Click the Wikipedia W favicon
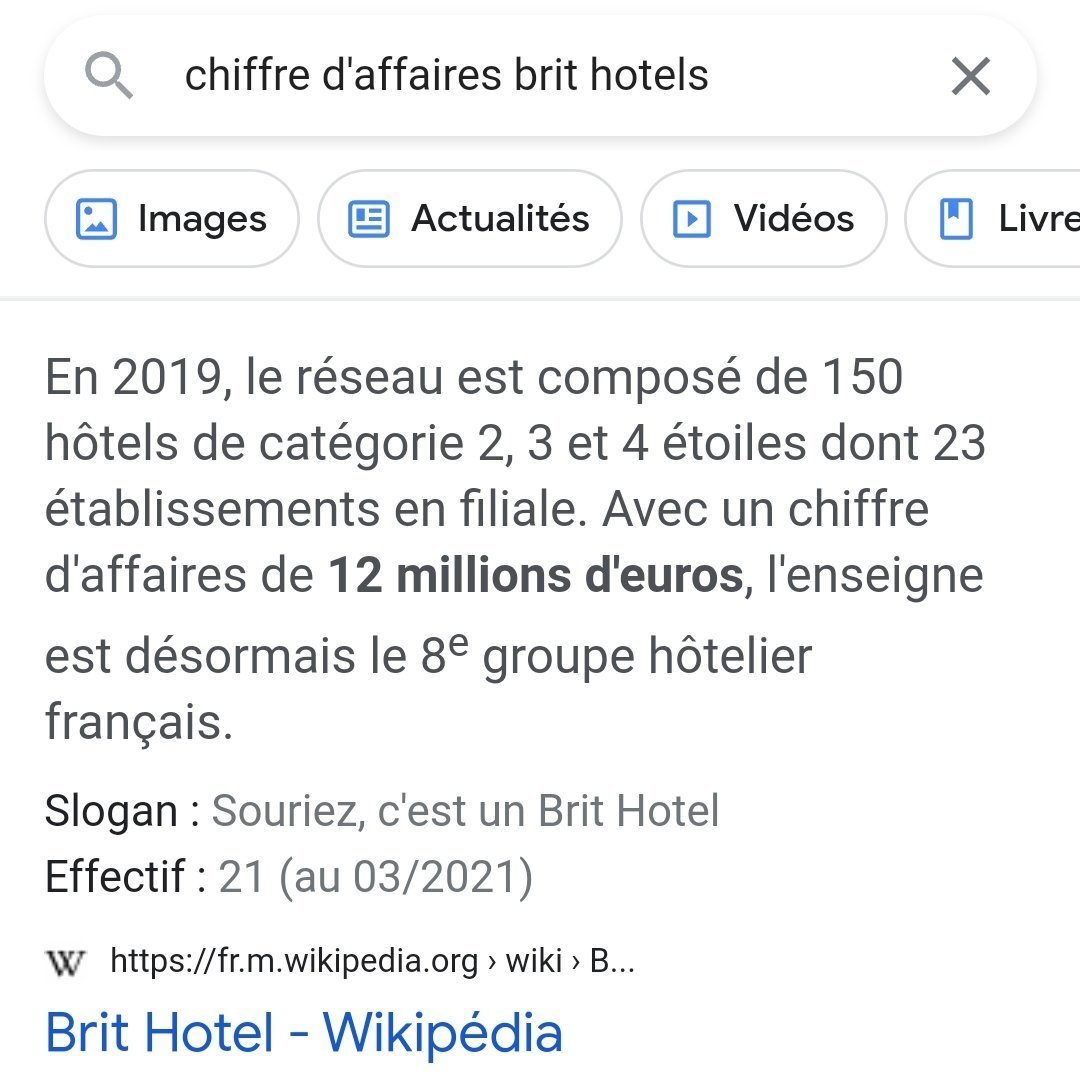This screenshot has width=1080, height=1085. click(66, 962)
